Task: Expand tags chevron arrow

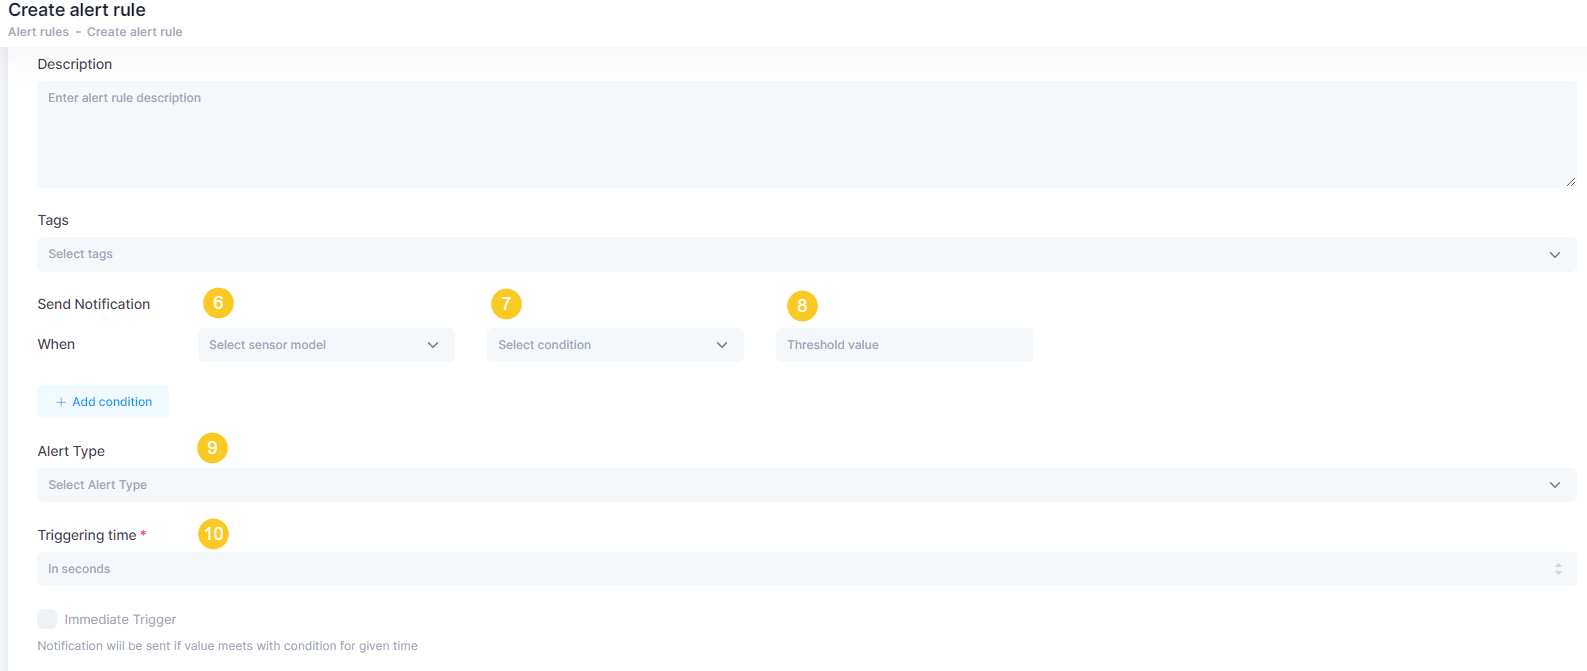Action: click(x=1555, y=255)
